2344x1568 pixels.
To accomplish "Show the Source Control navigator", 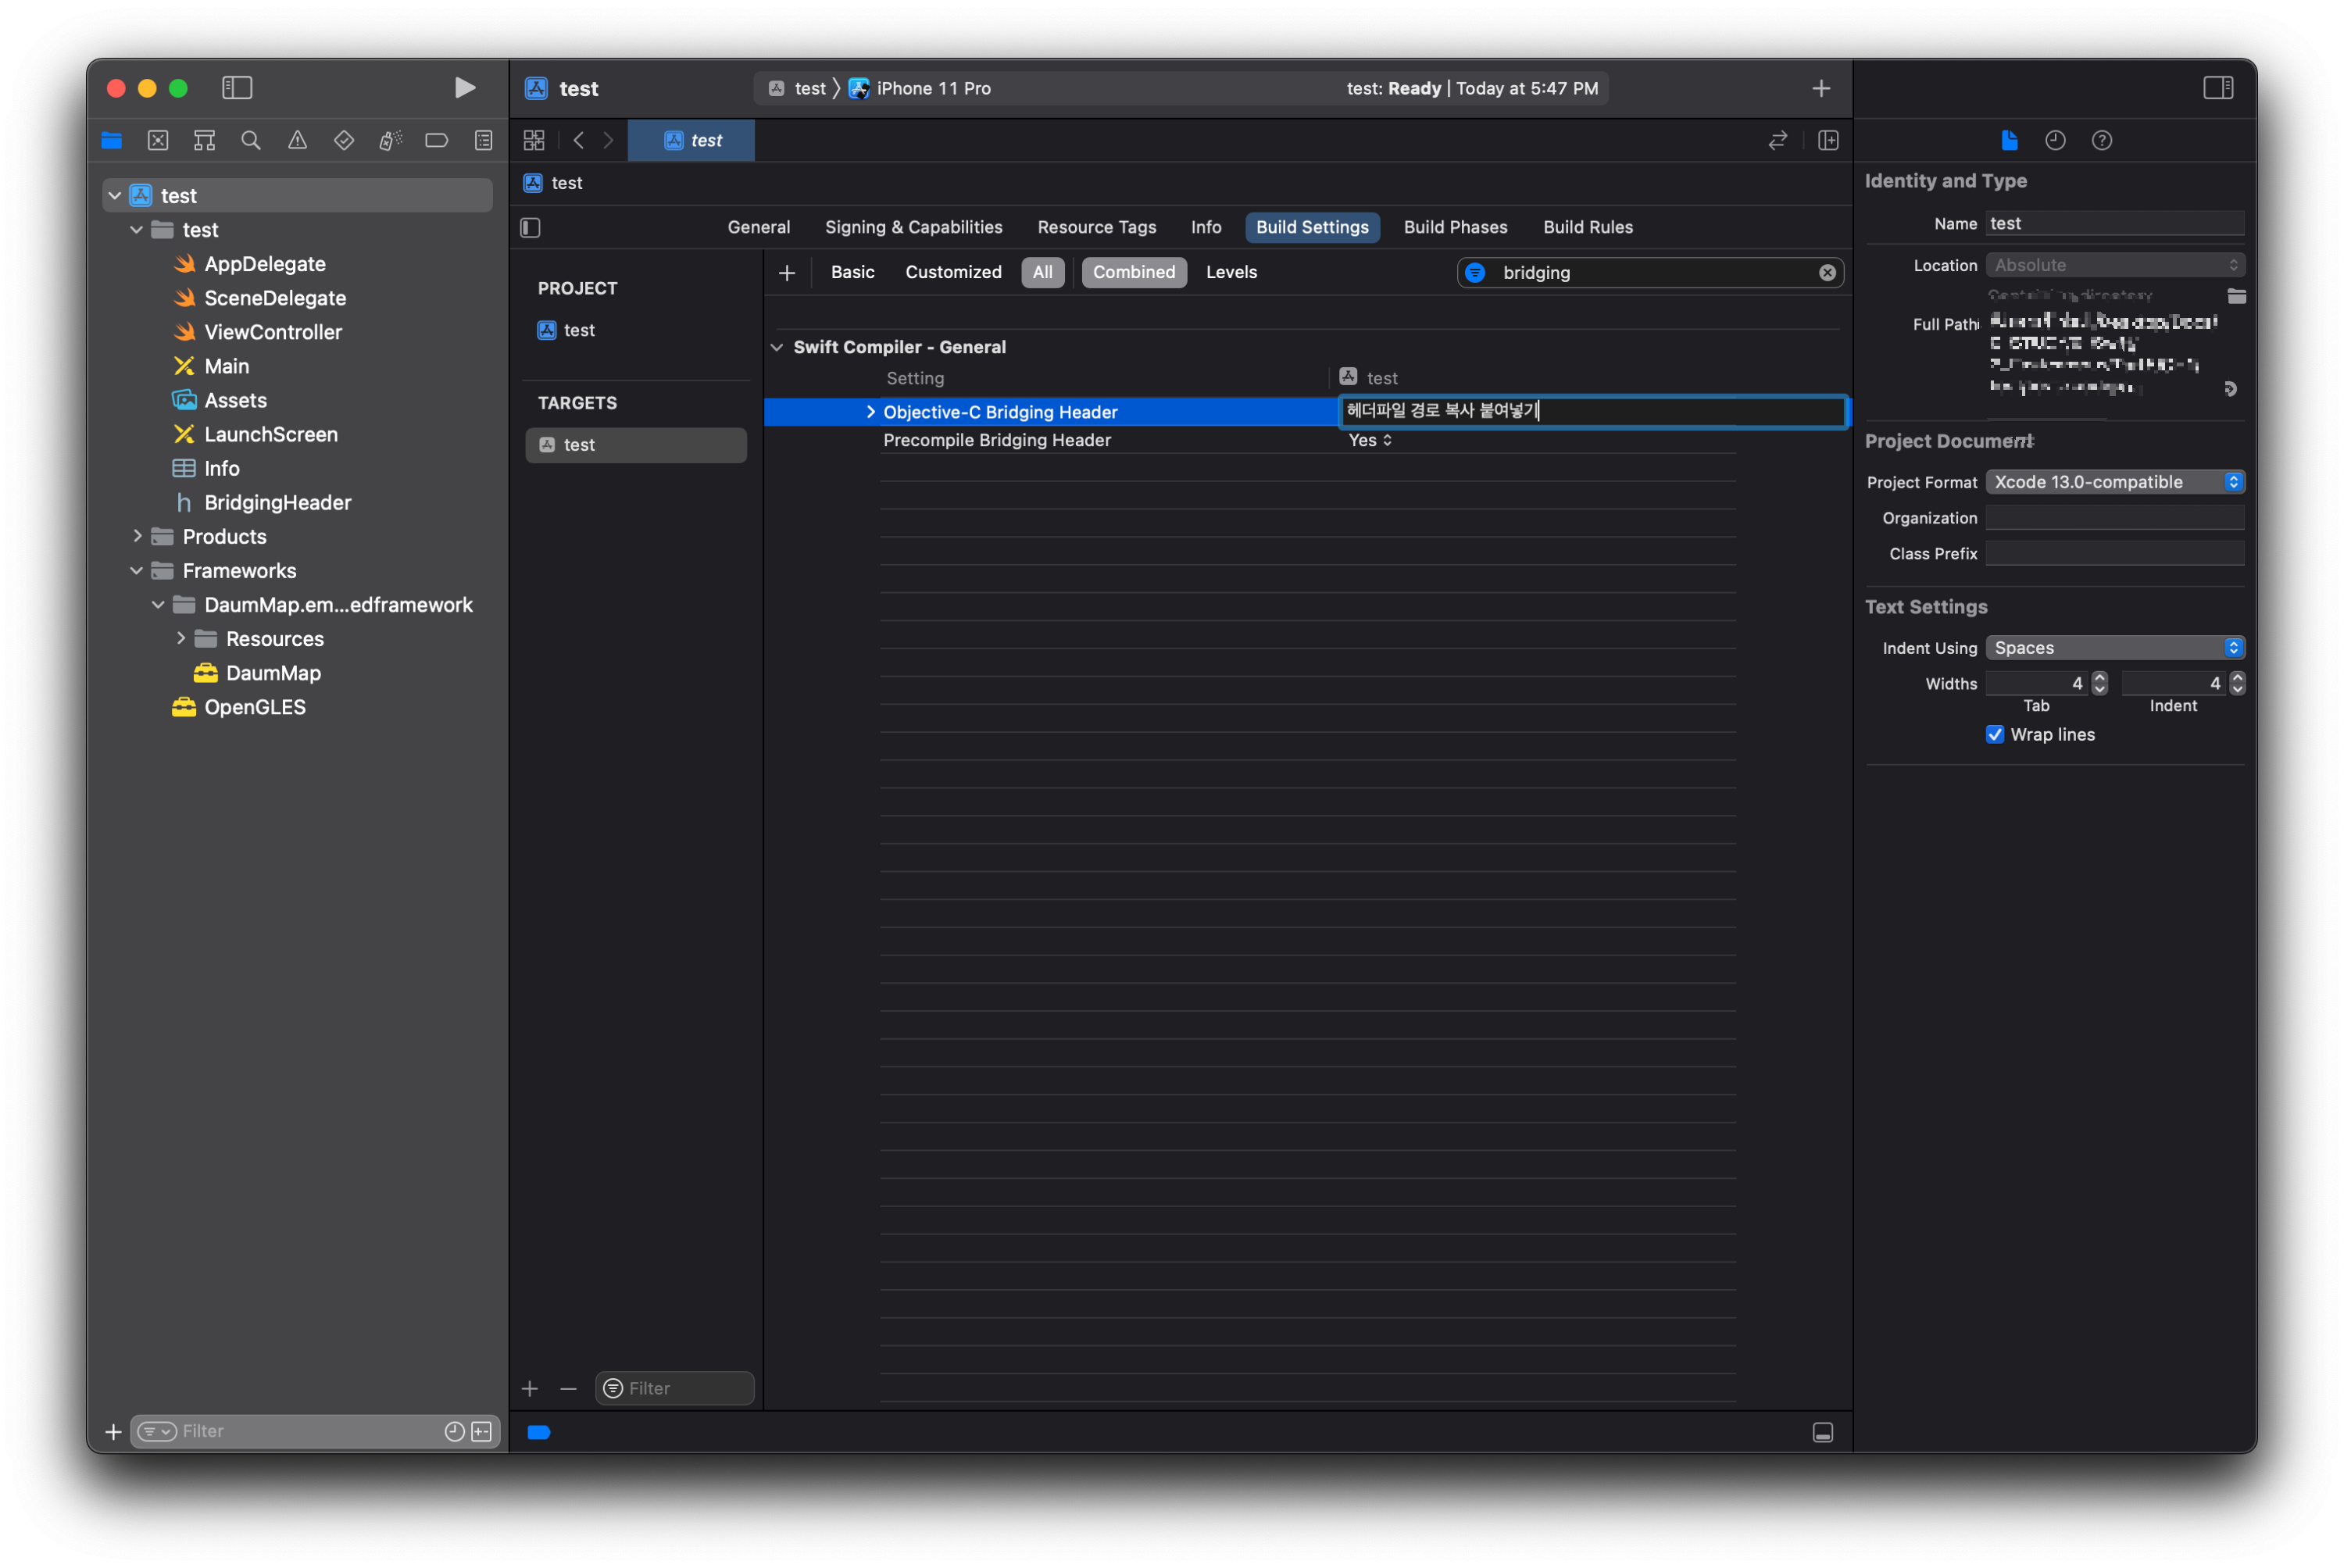I will 158,141.
